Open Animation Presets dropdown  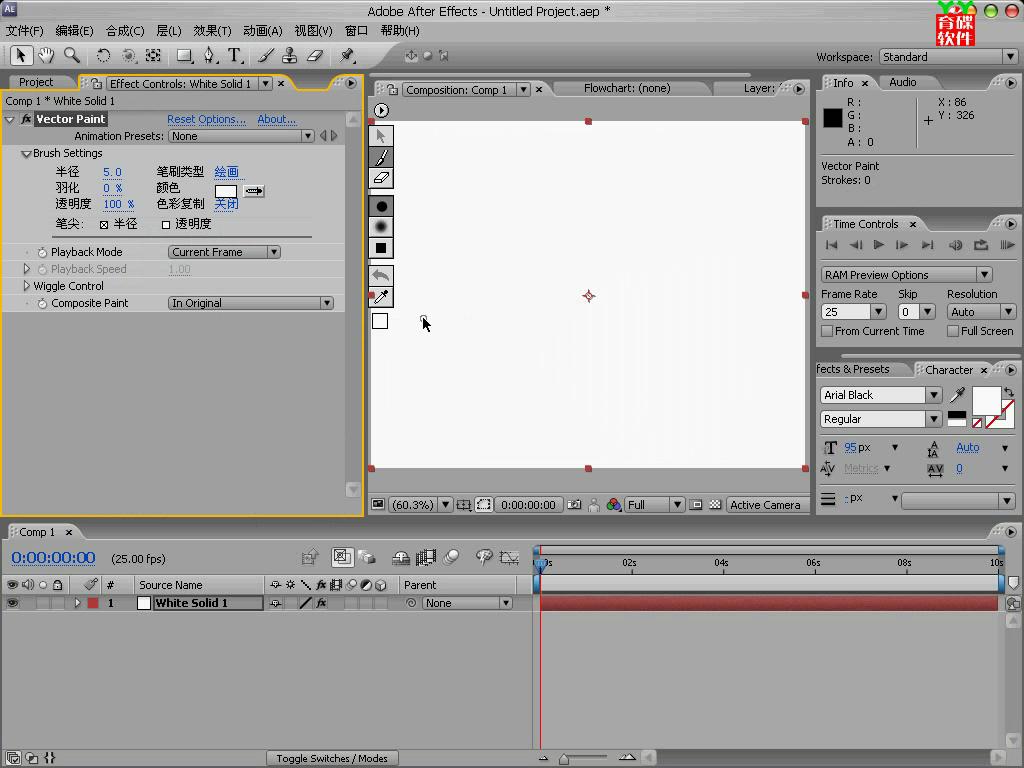click(x=241, y=136)
